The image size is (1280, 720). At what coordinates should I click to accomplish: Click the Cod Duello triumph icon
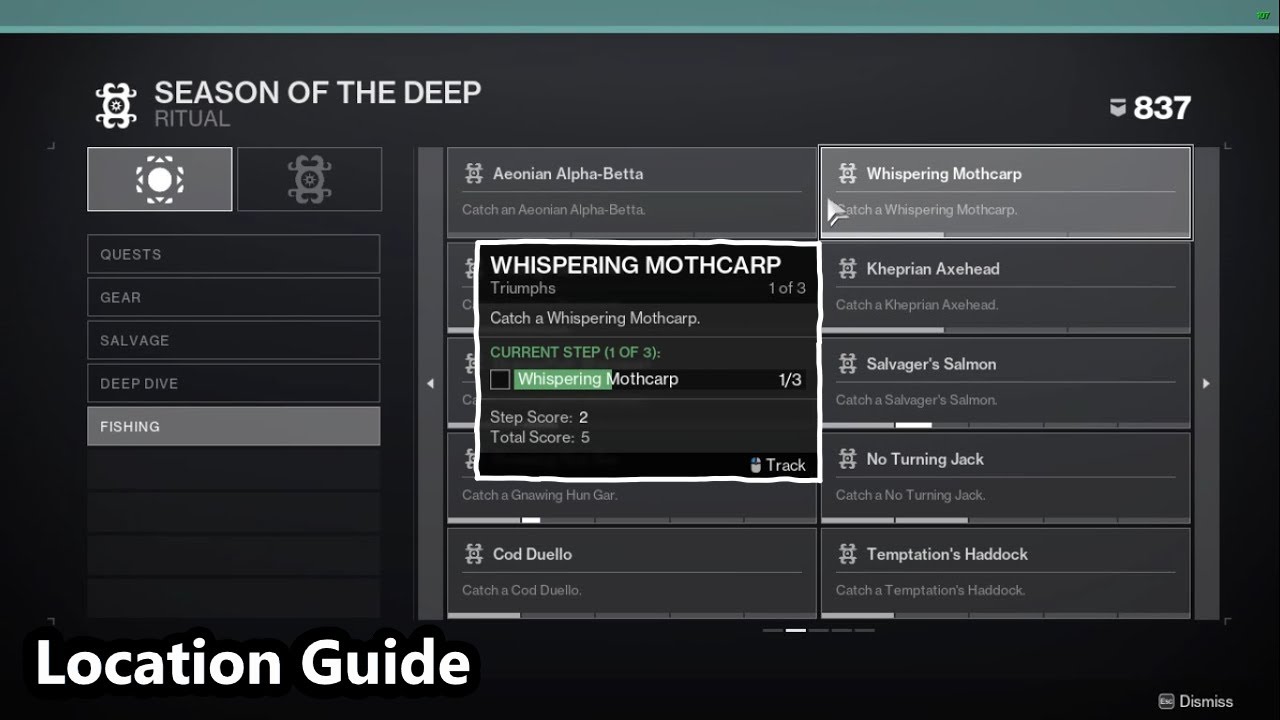[x=474, y=554]
